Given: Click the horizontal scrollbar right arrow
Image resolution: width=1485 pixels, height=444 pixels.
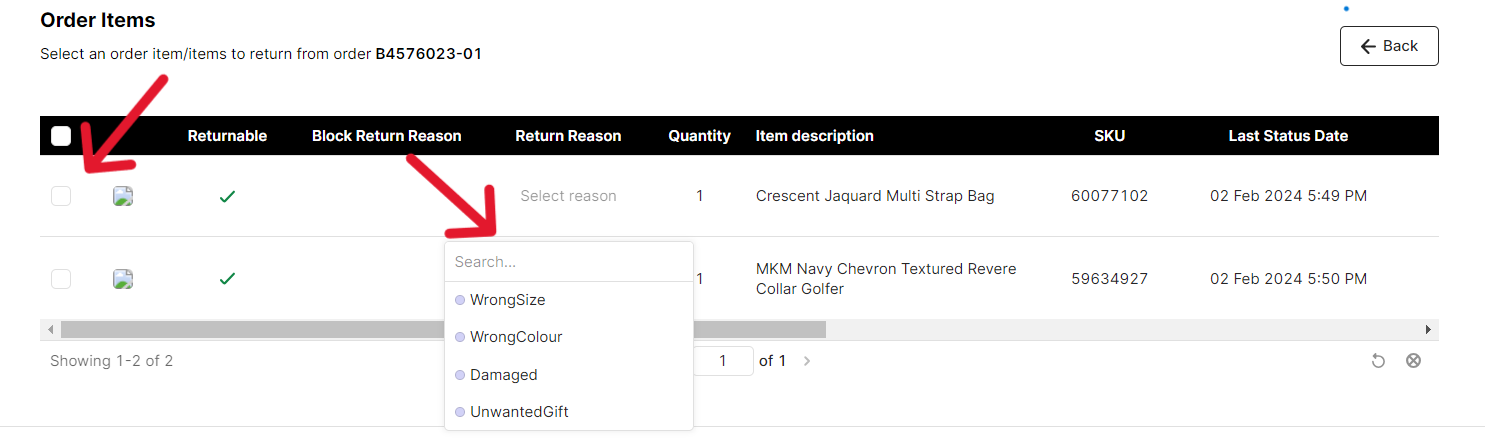Looking at the screenshot, I should click(1428, 329).
